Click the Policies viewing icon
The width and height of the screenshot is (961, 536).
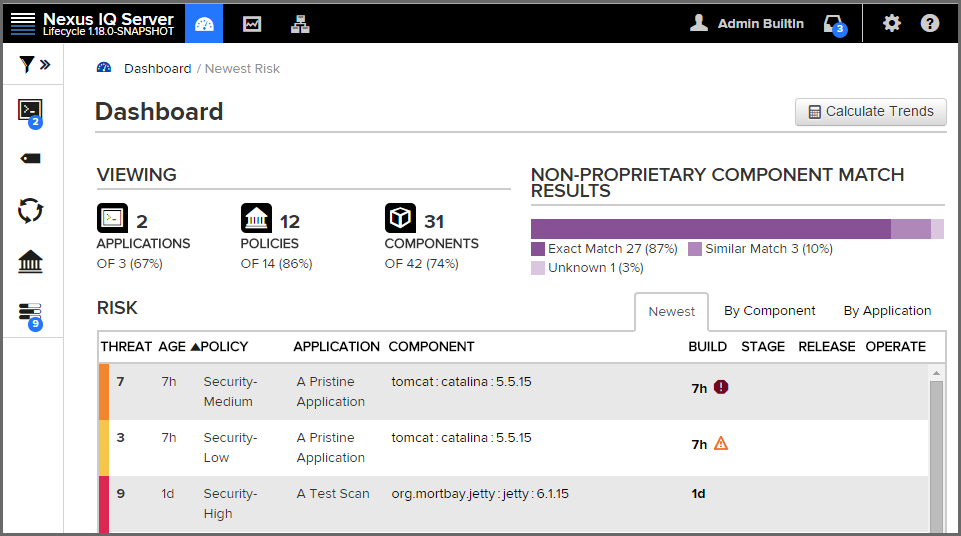(256, 218)
